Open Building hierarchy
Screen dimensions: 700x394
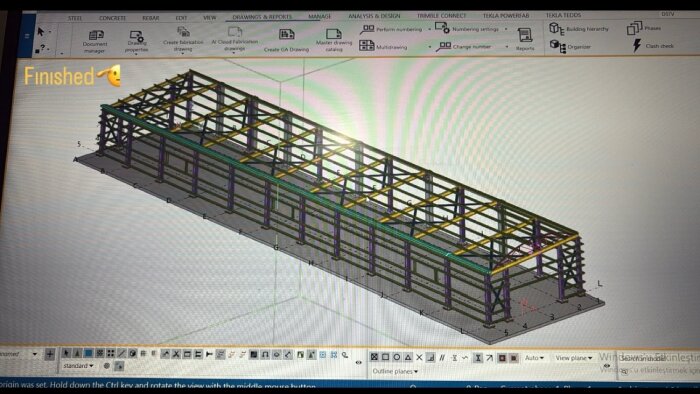[x=579, y=29]
